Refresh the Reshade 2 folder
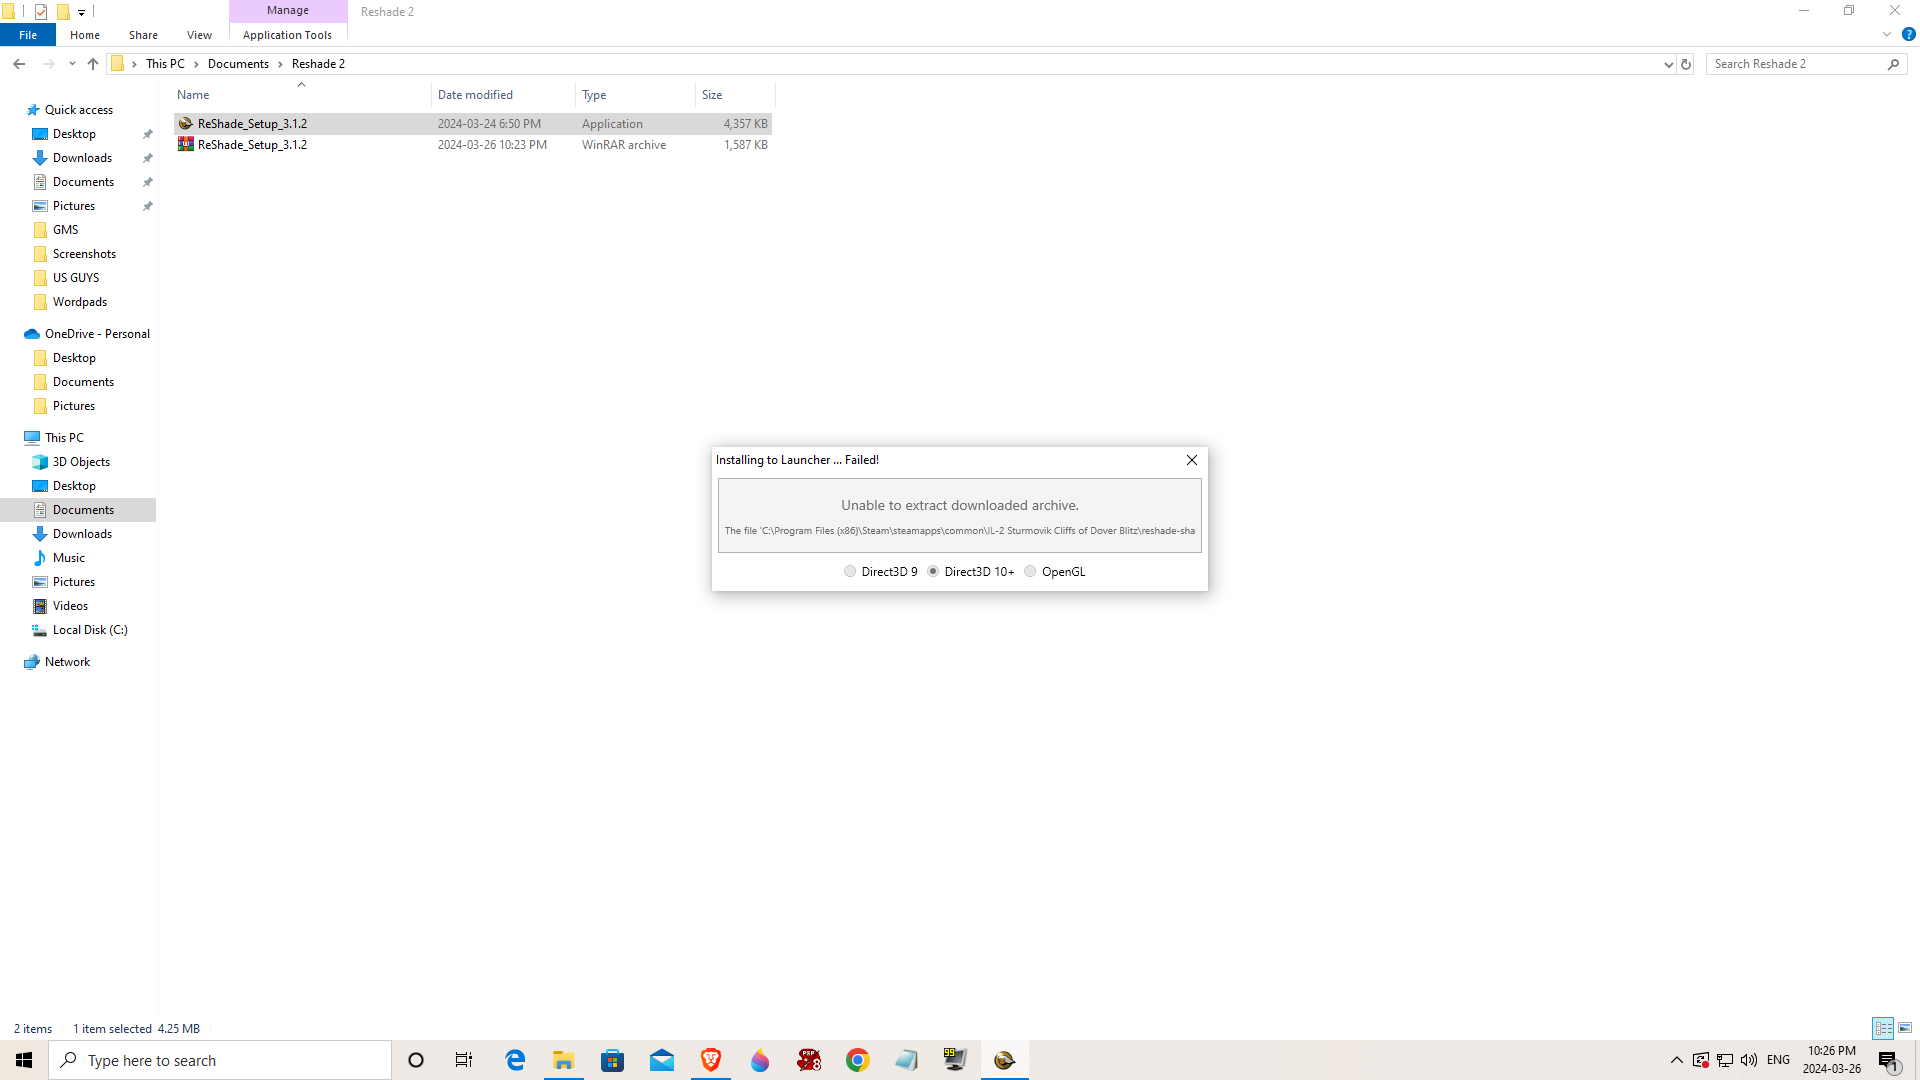This screenshot has height=1080, width=1920. (x=1686, y=64)
